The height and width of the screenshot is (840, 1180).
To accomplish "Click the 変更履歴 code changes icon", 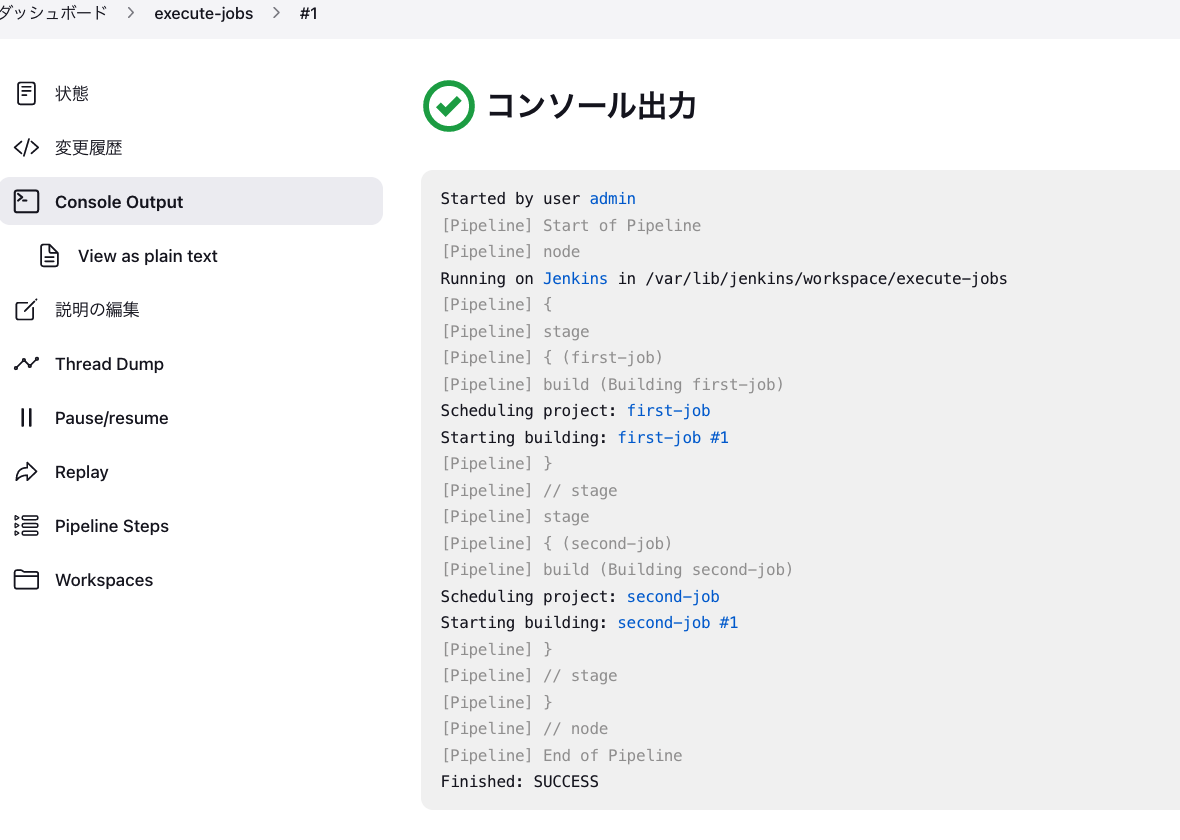I will (x=27, y=147).
